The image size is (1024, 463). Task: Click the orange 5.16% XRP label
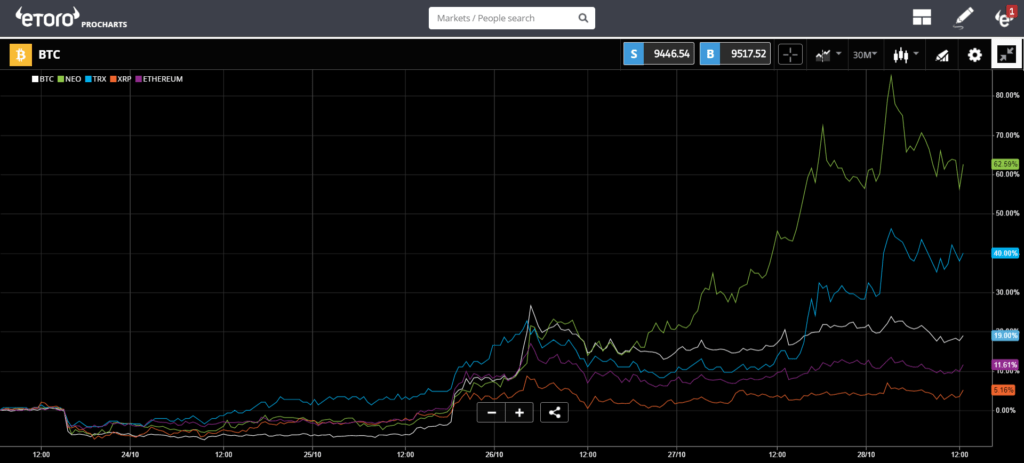(x=1003, y=390)
